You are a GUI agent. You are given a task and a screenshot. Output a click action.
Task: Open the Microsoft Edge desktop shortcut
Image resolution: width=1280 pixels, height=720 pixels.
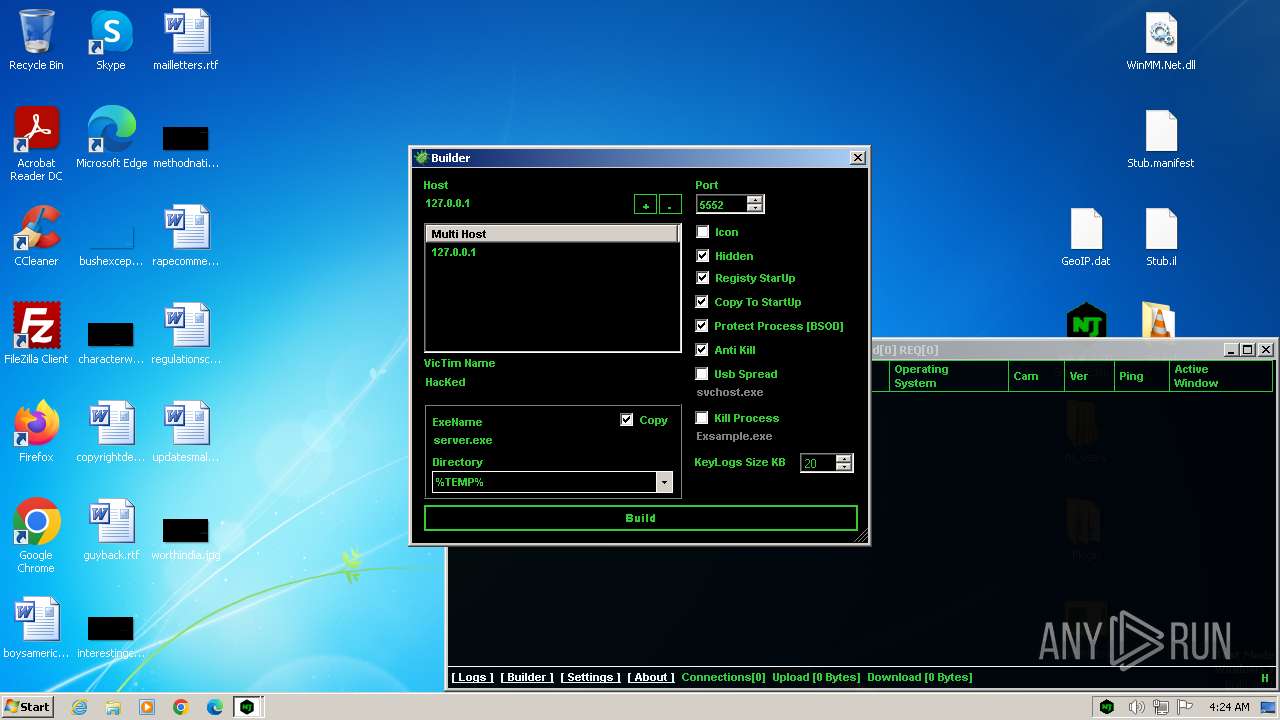[111, 138]
